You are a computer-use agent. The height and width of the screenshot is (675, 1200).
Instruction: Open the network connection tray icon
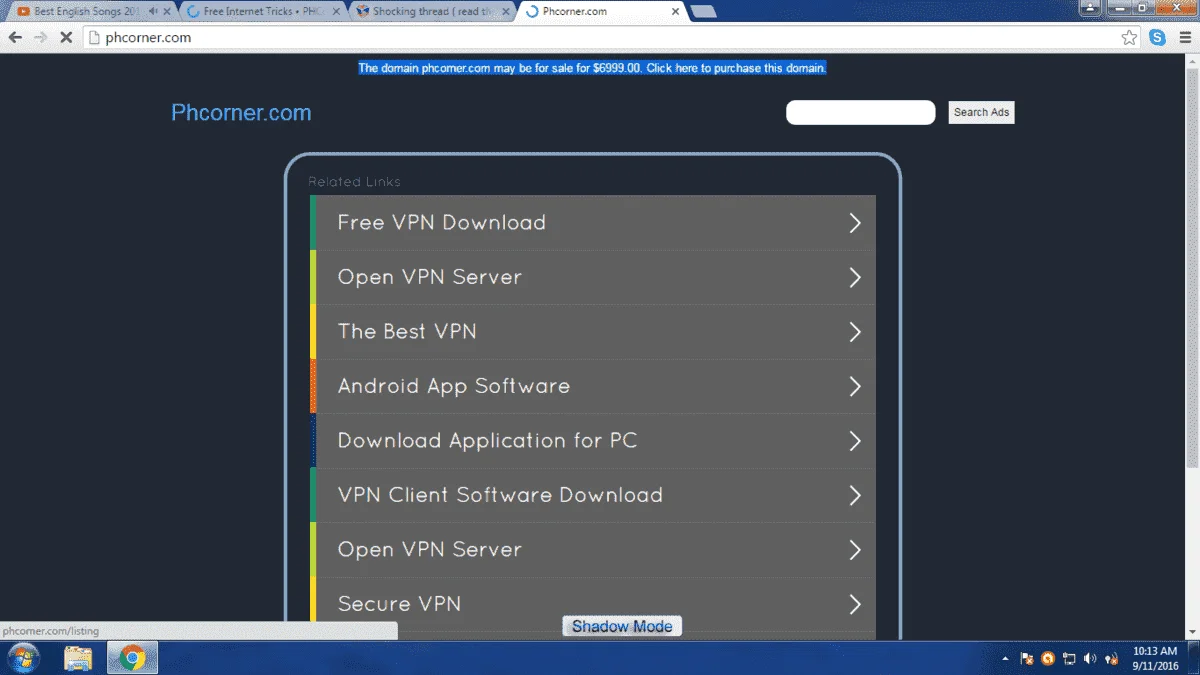click(1069, 658)
